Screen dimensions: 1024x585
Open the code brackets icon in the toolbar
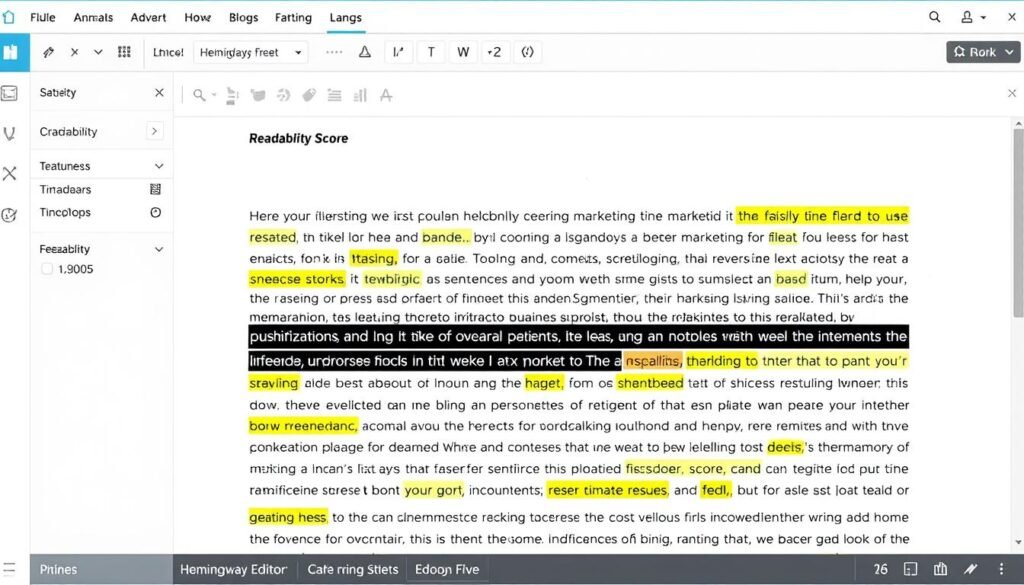527,51
